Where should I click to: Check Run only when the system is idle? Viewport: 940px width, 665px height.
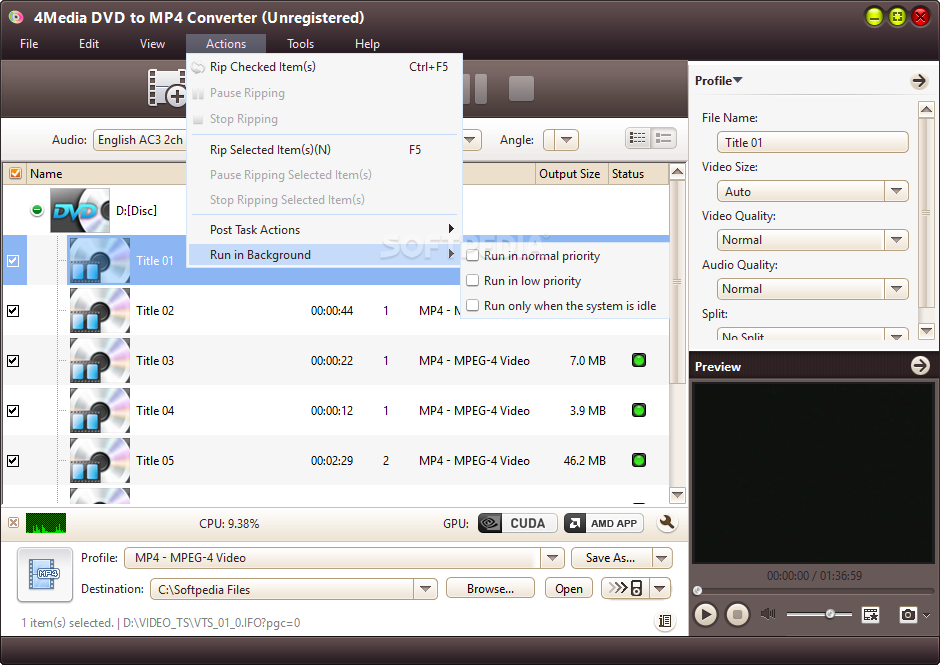[x=472, y=305]
